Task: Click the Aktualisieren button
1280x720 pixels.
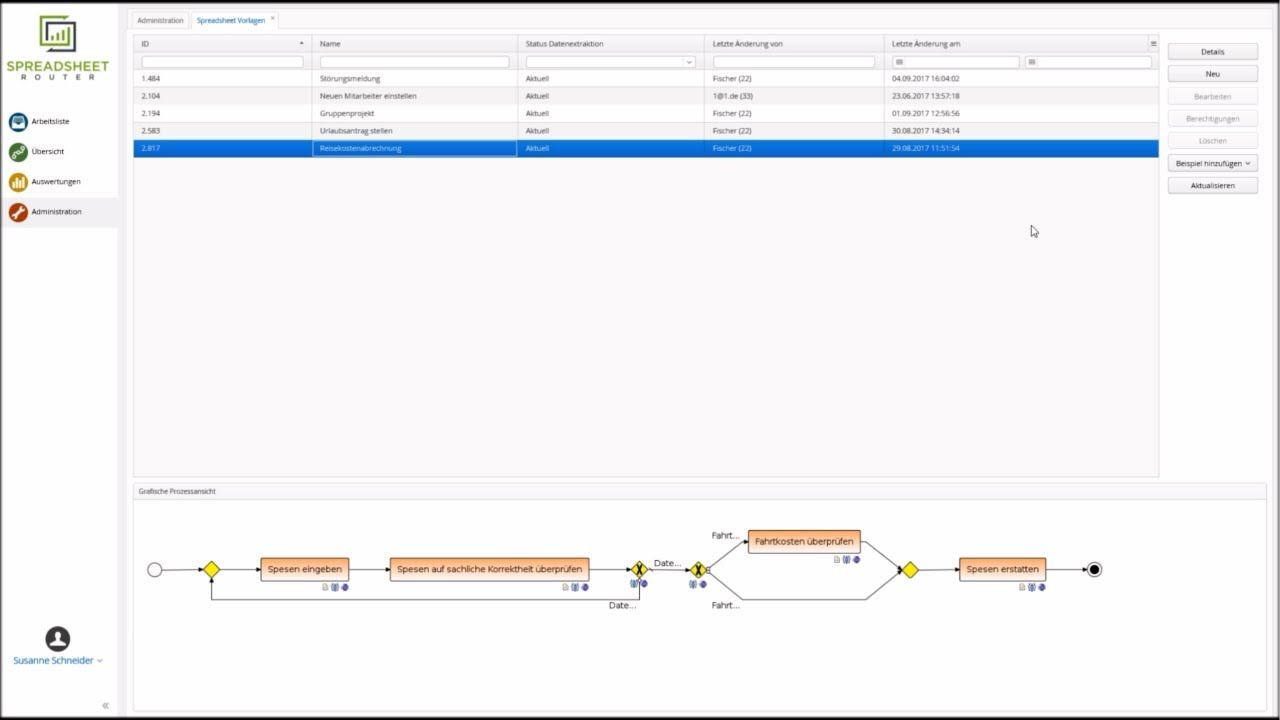Action: 1213,186
